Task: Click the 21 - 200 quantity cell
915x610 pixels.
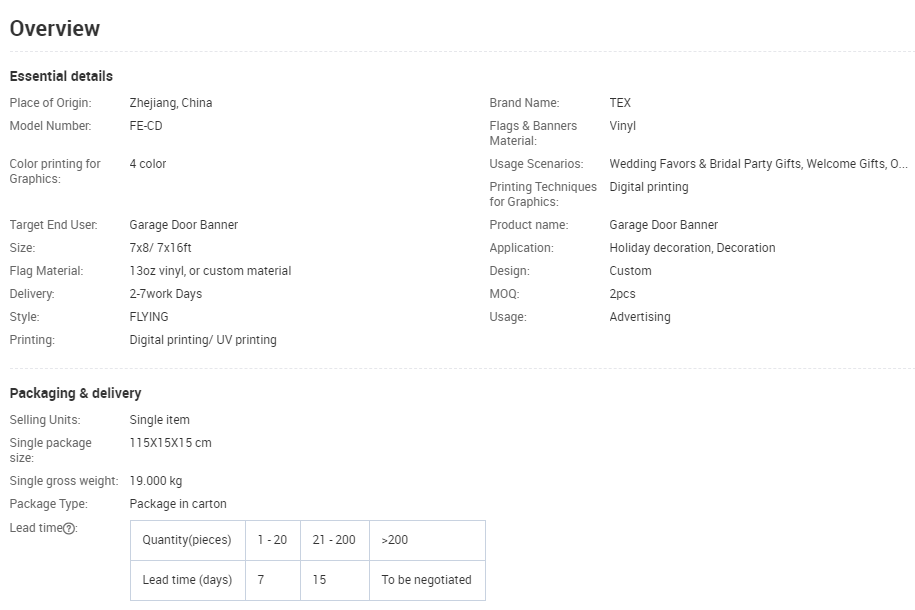Action: click(334, 540)
